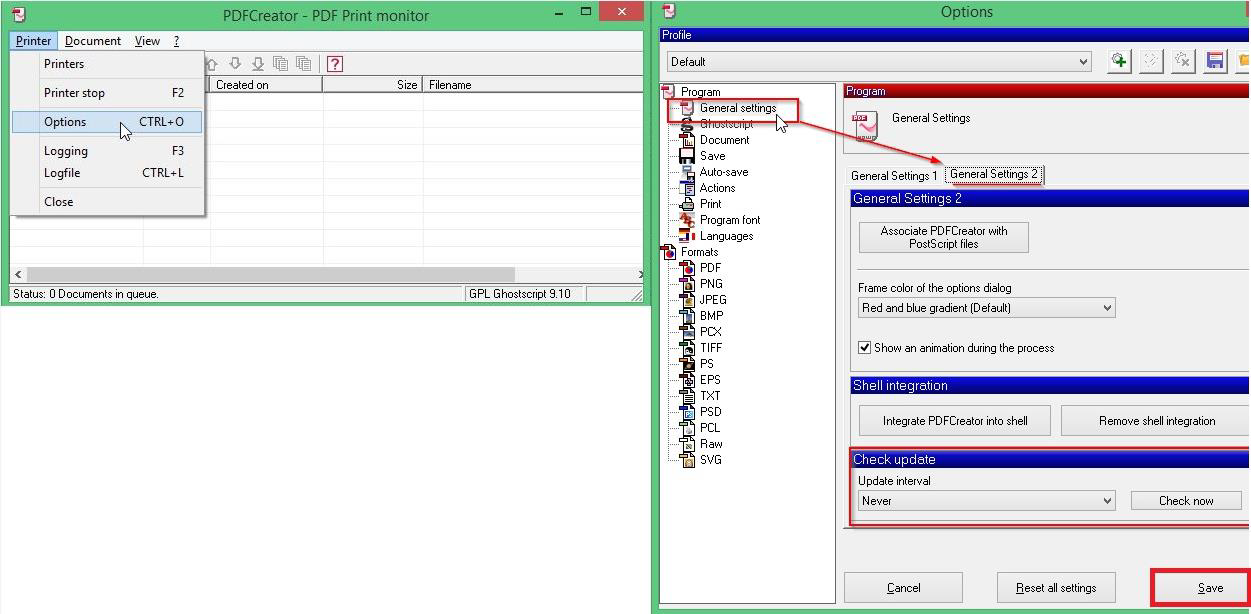
Task: Click the Reset all settings button
Action: coord(1056,588)
